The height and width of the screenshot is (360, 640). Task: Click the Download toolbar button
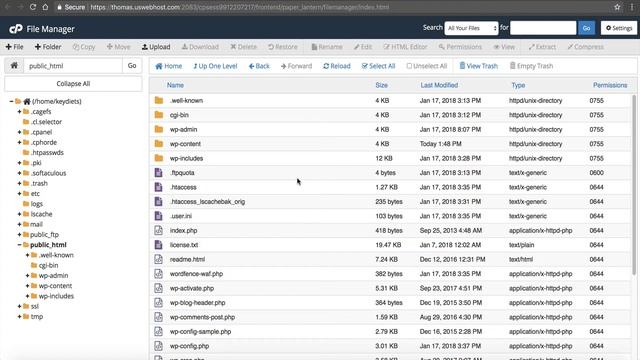click(x=200, y=47)
